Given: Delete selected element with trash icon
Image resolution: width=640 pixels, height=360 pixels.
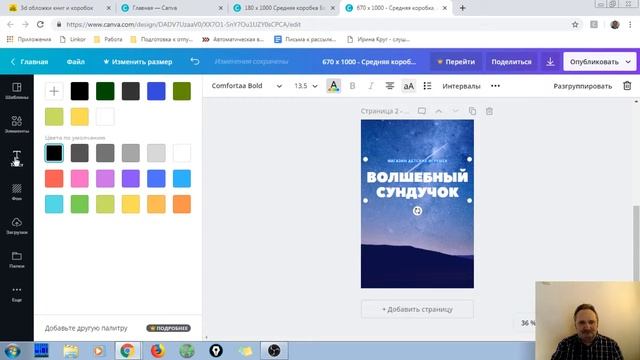Looking at the screenshot, I should 627,86.
